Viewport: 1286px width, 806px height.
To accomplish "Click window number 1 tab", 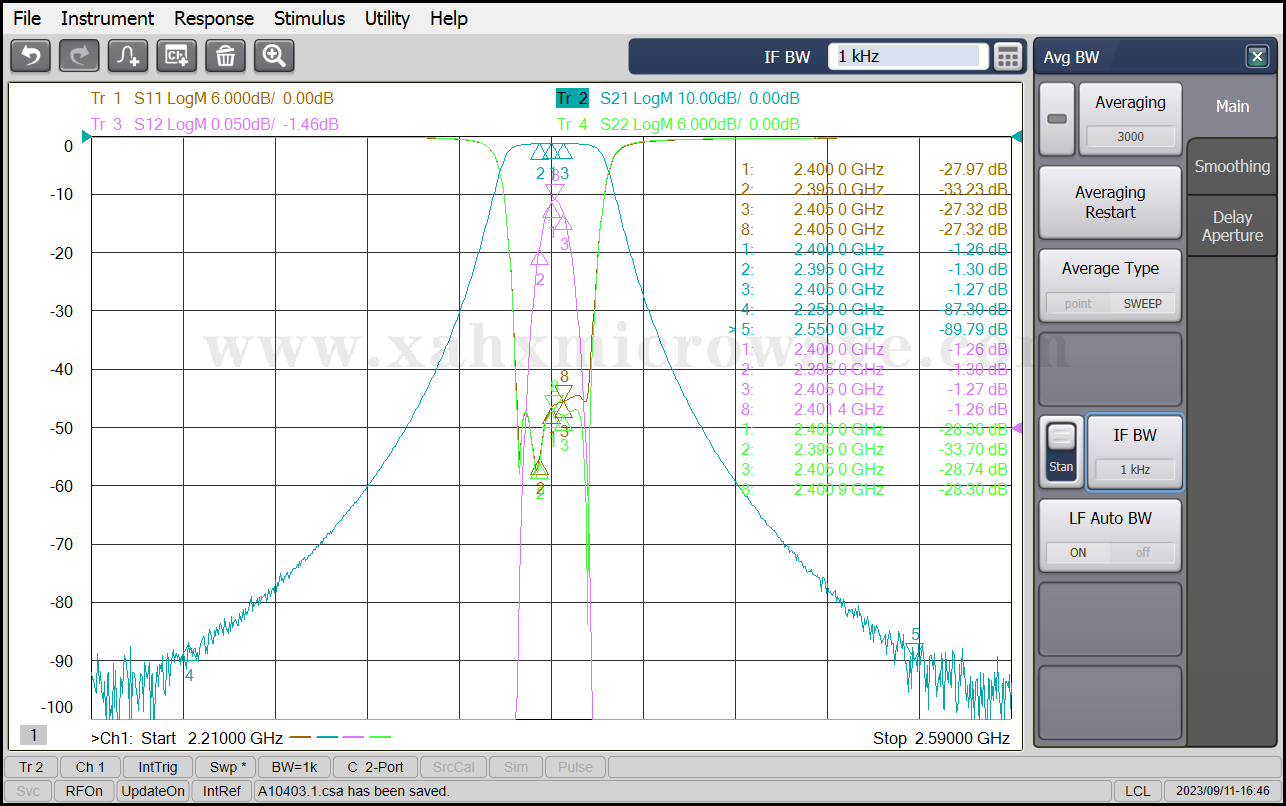I will (33, 735).
